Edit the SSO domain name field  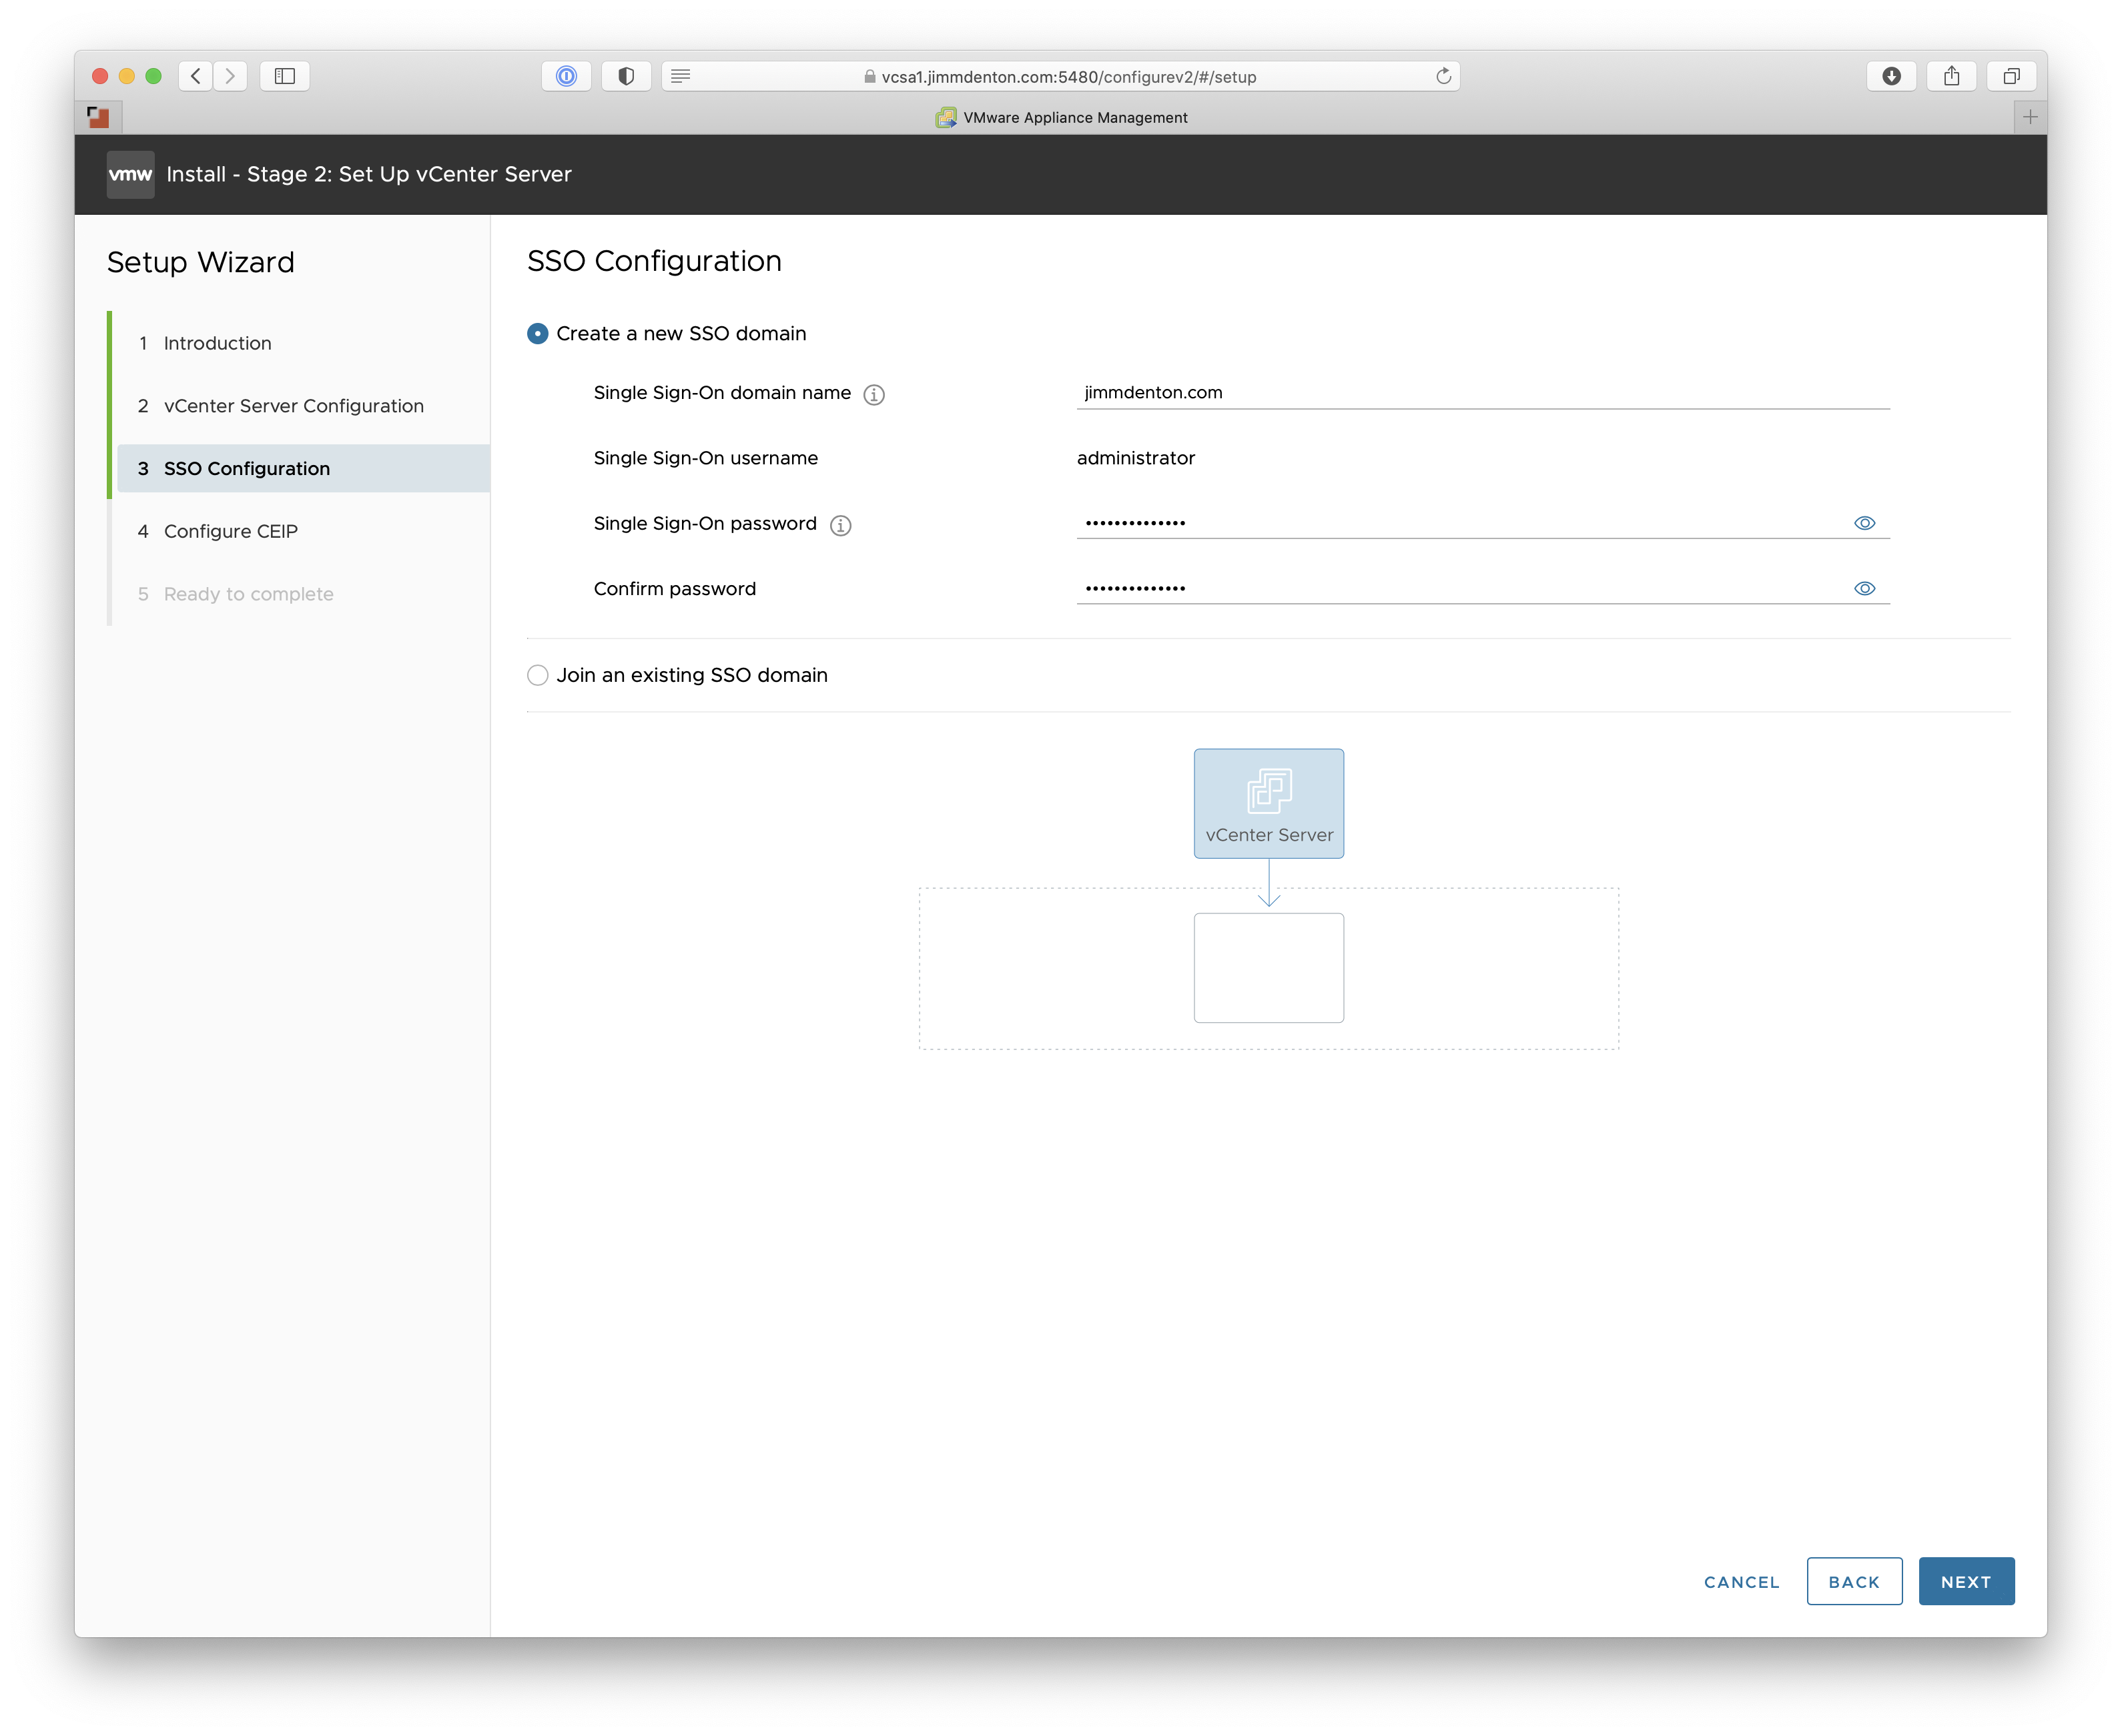click(x=1483, y=392)
